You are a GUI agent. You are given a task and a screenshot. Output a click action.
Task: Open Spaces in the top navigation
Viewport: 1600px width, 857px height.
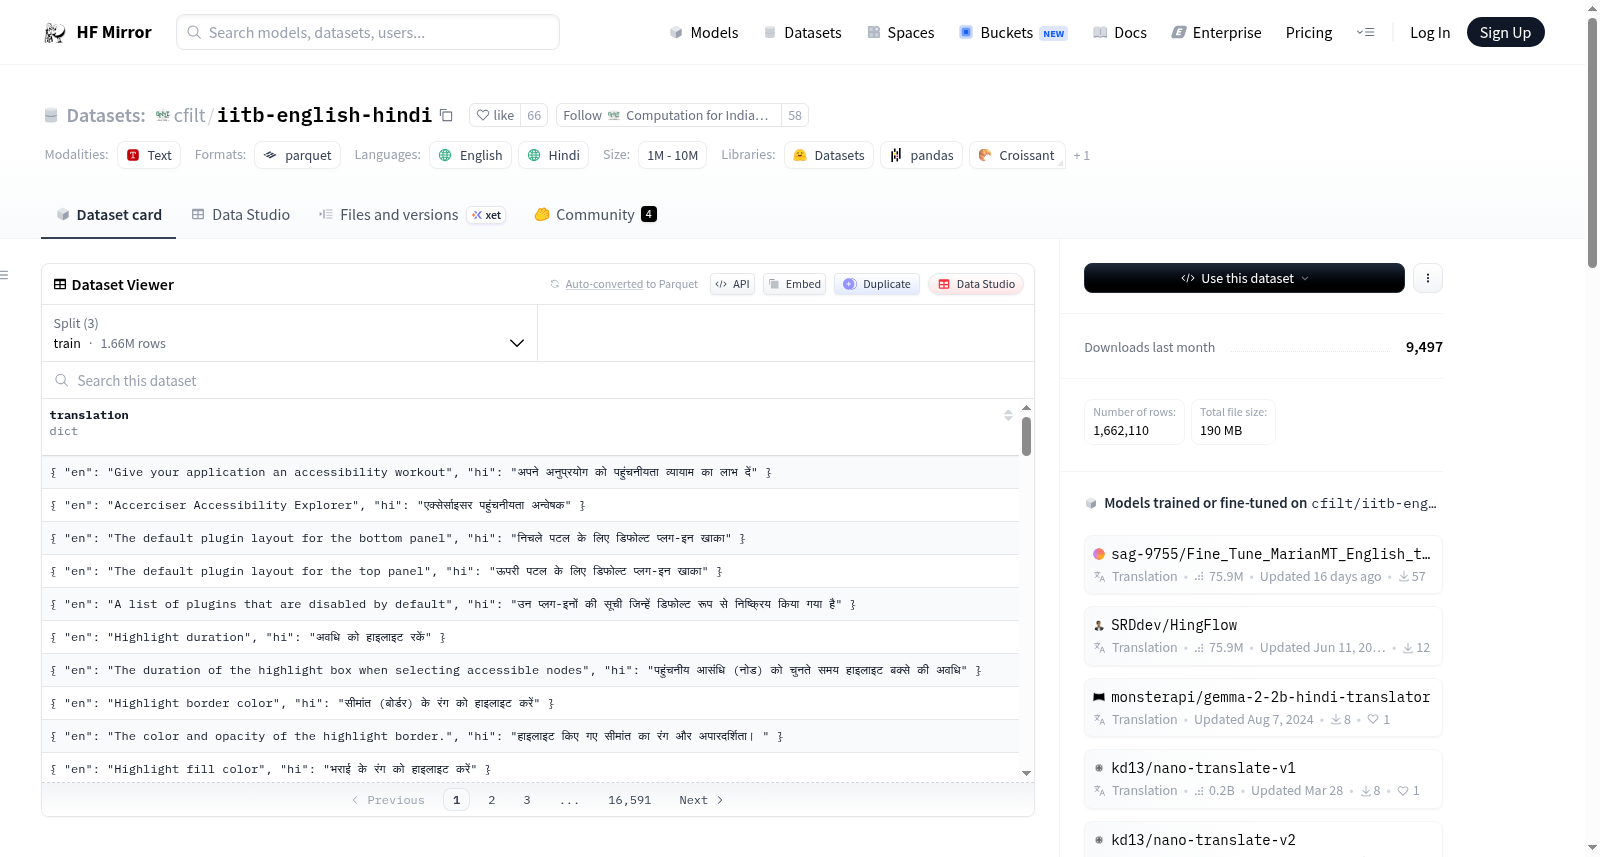coord(900,33)
